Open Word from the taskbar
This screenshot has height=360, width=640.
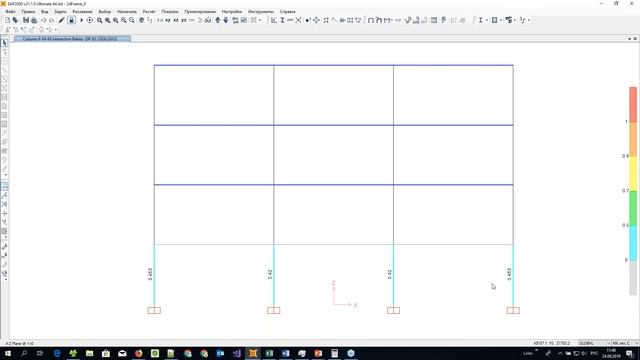pos(285,353)
